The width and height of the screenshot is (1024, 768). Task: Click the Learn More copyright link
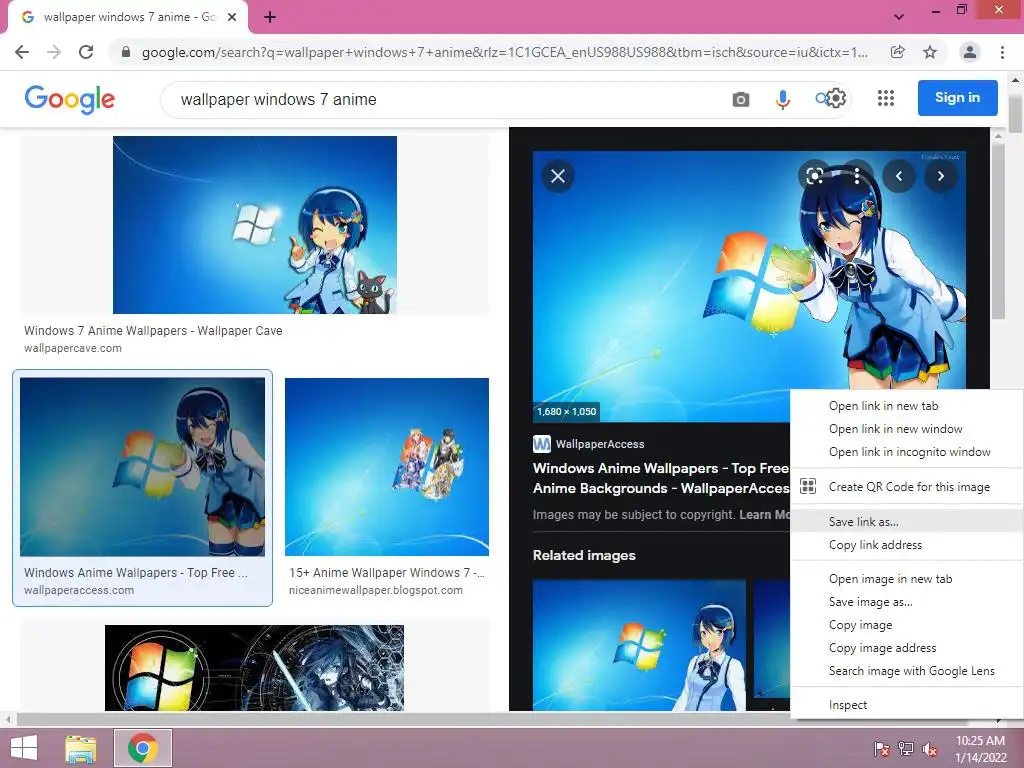(x=764, y=515)
